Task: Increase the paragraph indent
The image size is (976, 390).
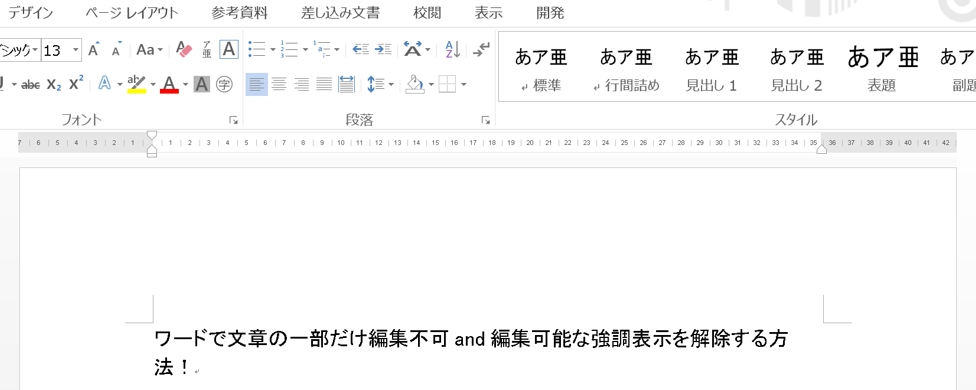Action: [383, 49]
